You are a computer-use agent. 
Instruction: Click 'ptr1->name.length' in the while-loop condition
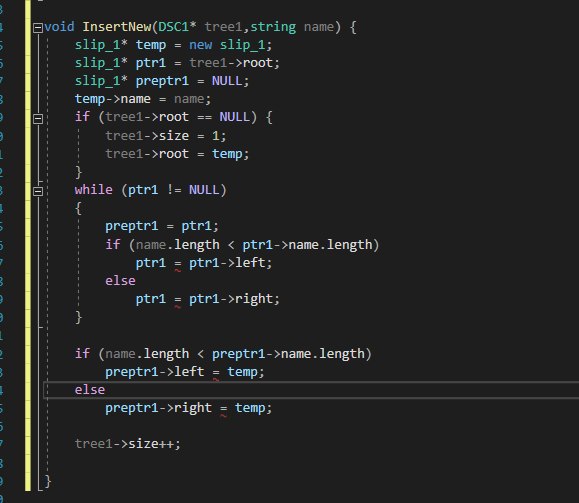(307, 245)
